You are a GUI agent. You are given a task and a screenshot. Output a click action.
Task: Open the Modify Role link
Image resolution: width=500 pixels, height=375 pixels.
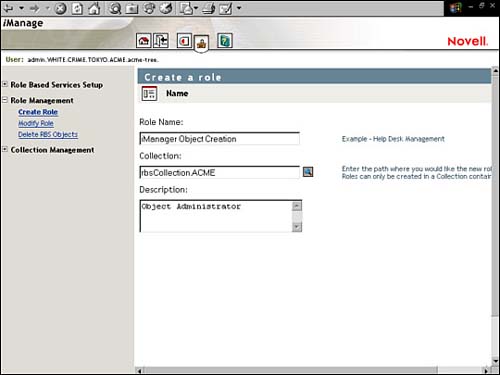(x=36, y=123)
